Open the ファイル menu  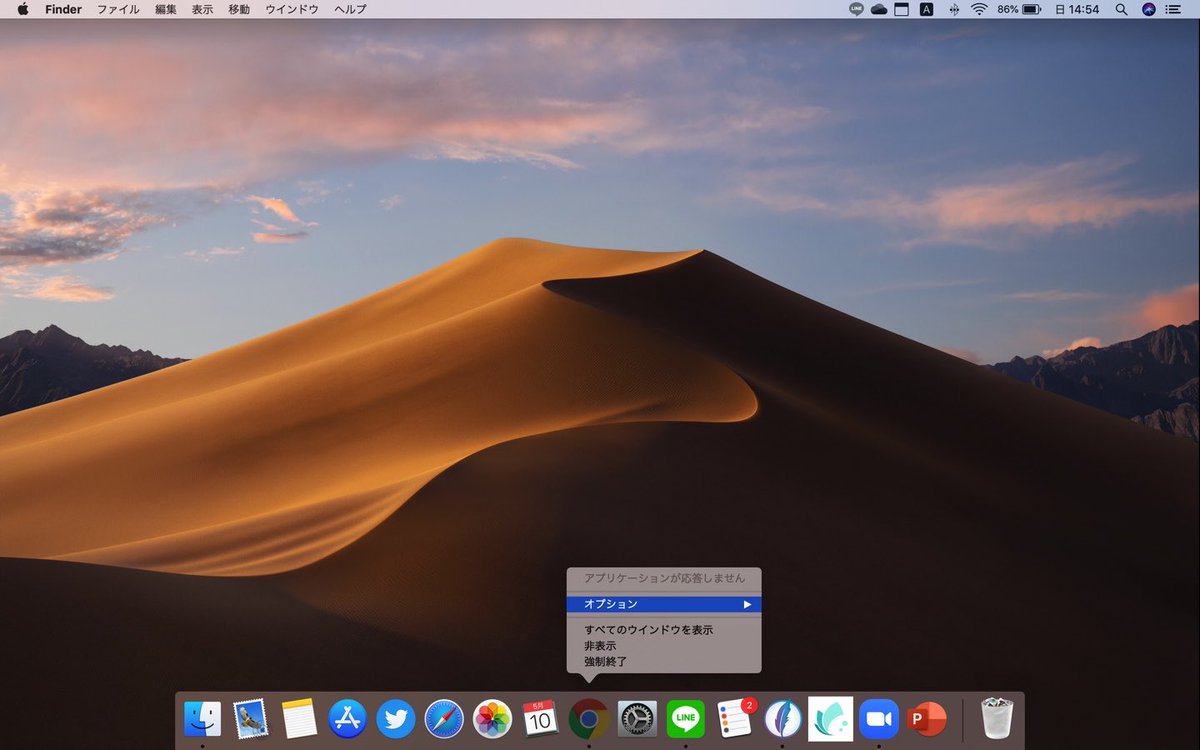[x=118, y=9]
